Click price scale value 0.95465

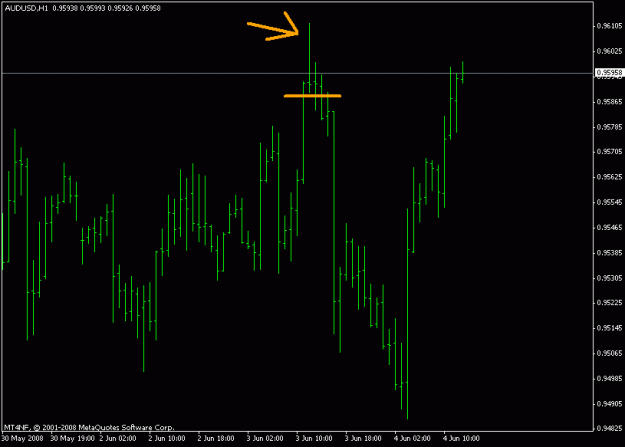tap(609, 228)
